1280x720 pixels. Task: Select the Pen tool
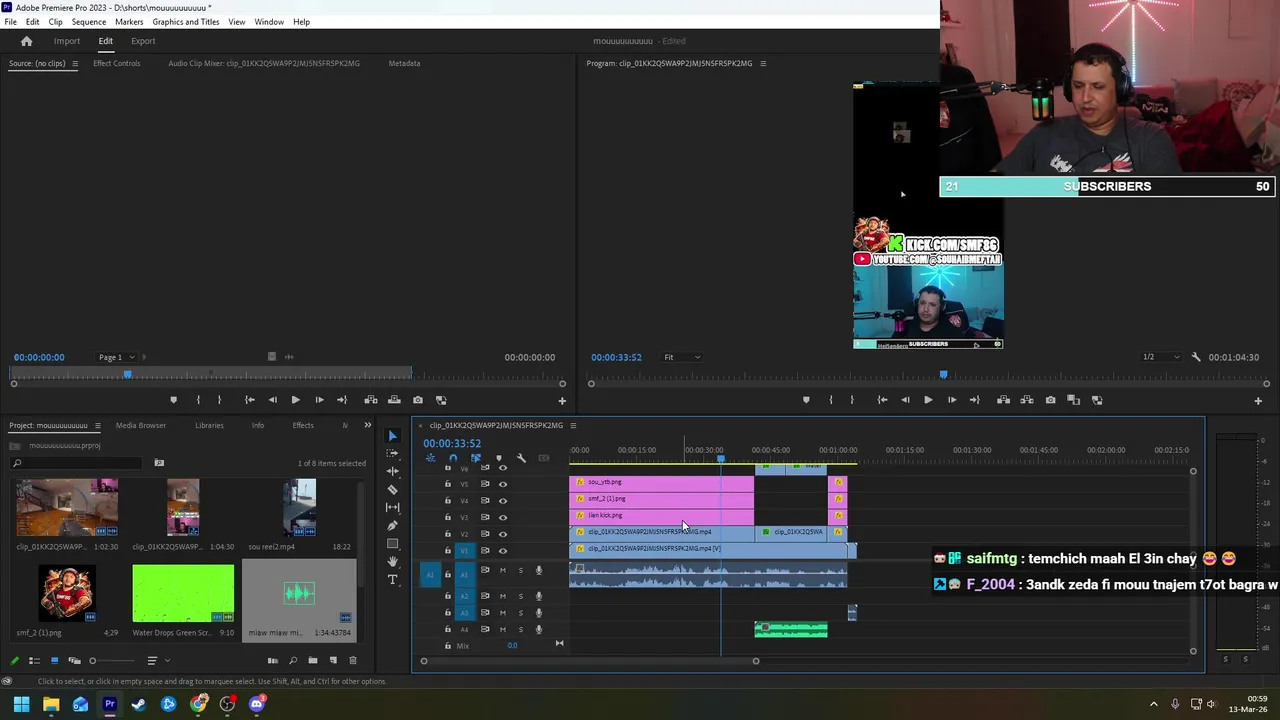[392, 525]
